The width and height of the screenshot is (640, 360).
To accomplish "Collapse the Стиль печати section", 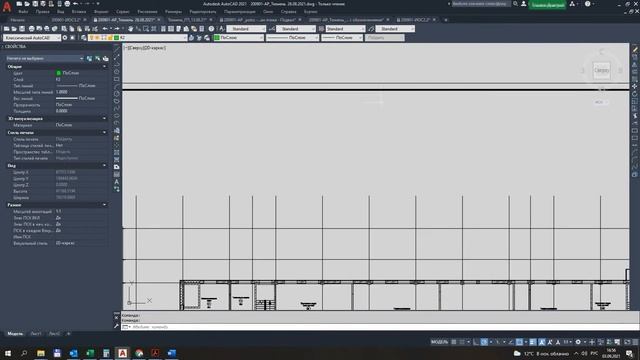I will click(x=104, y=133).
